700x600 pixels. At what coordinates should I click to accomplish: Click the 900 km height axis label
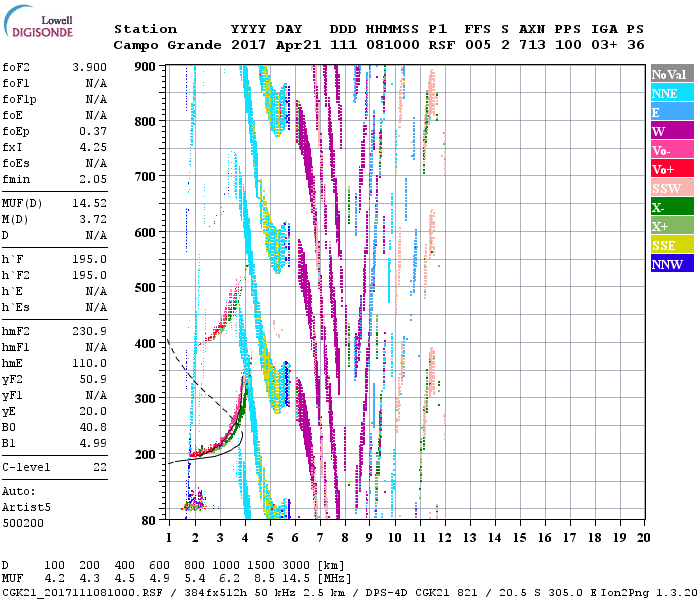pos(145,67)
